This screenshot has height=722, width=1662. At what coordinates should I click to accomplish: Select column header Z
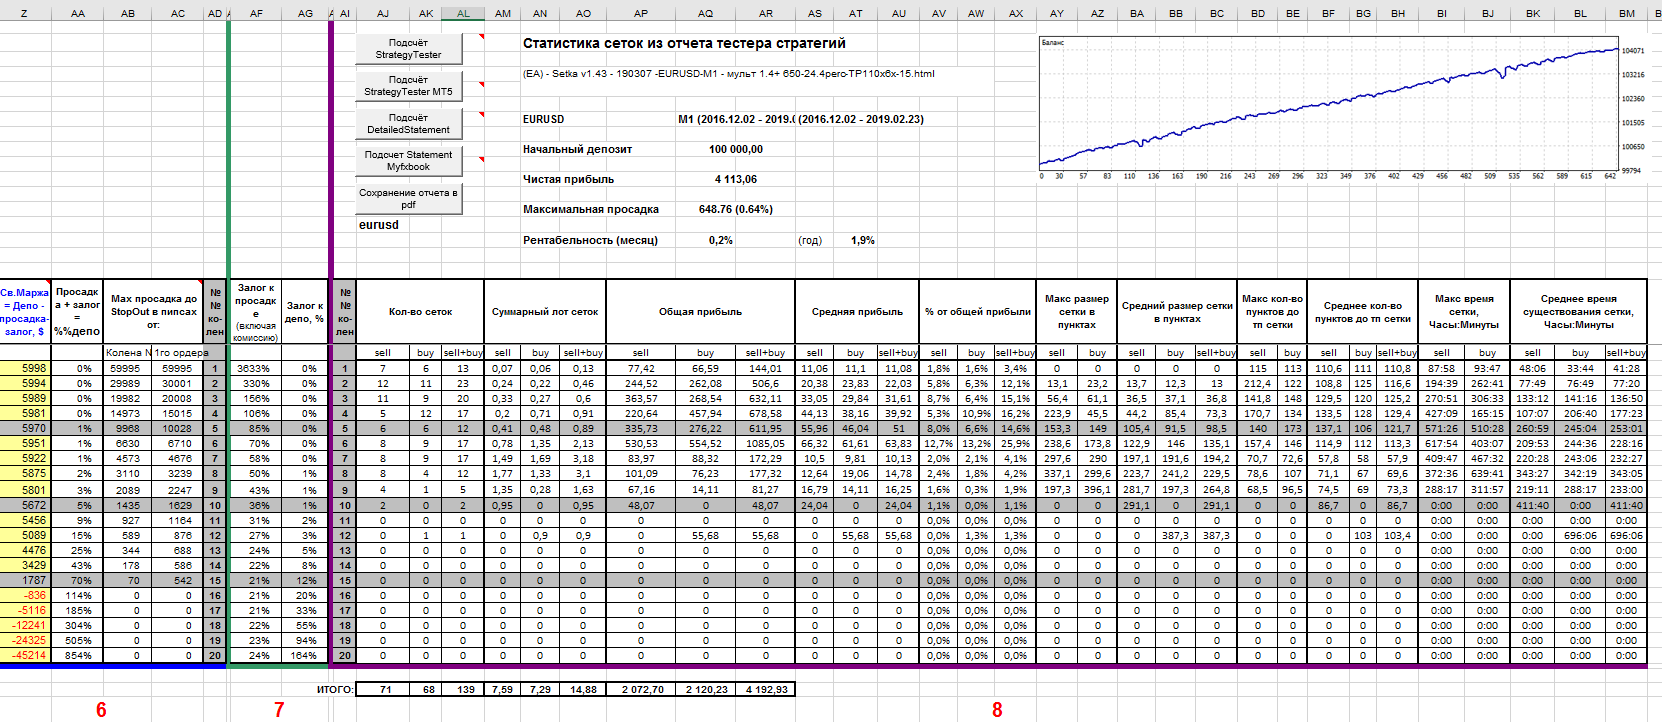[x=24, y=13]
